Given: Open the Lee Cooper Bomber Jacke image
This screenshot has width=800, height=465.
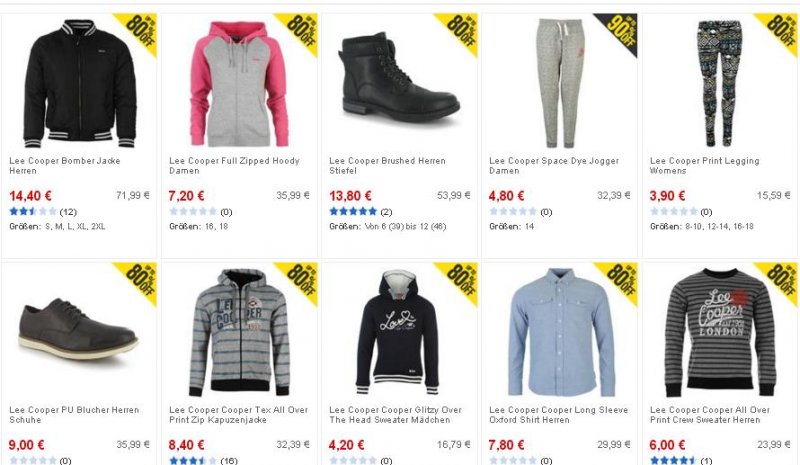Looking at the screenshot, I should pyautogui.click(x=80, y=83).
